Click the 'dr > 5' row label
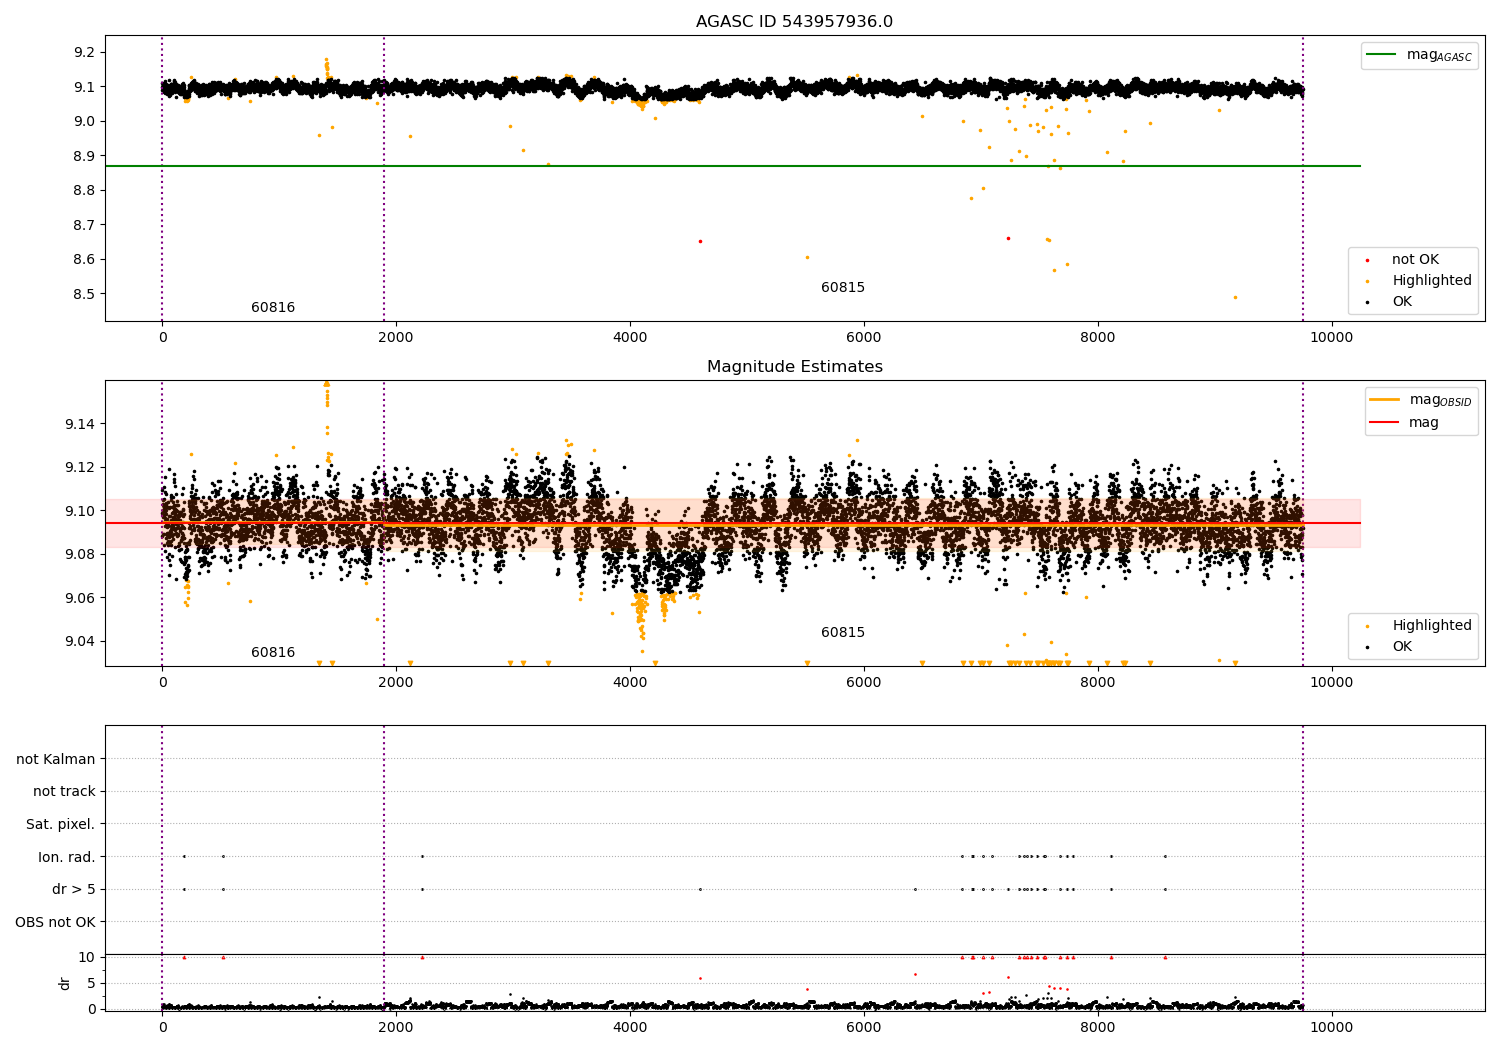The width and height of the screenshot is (1500, 1050). coord(74,890)
